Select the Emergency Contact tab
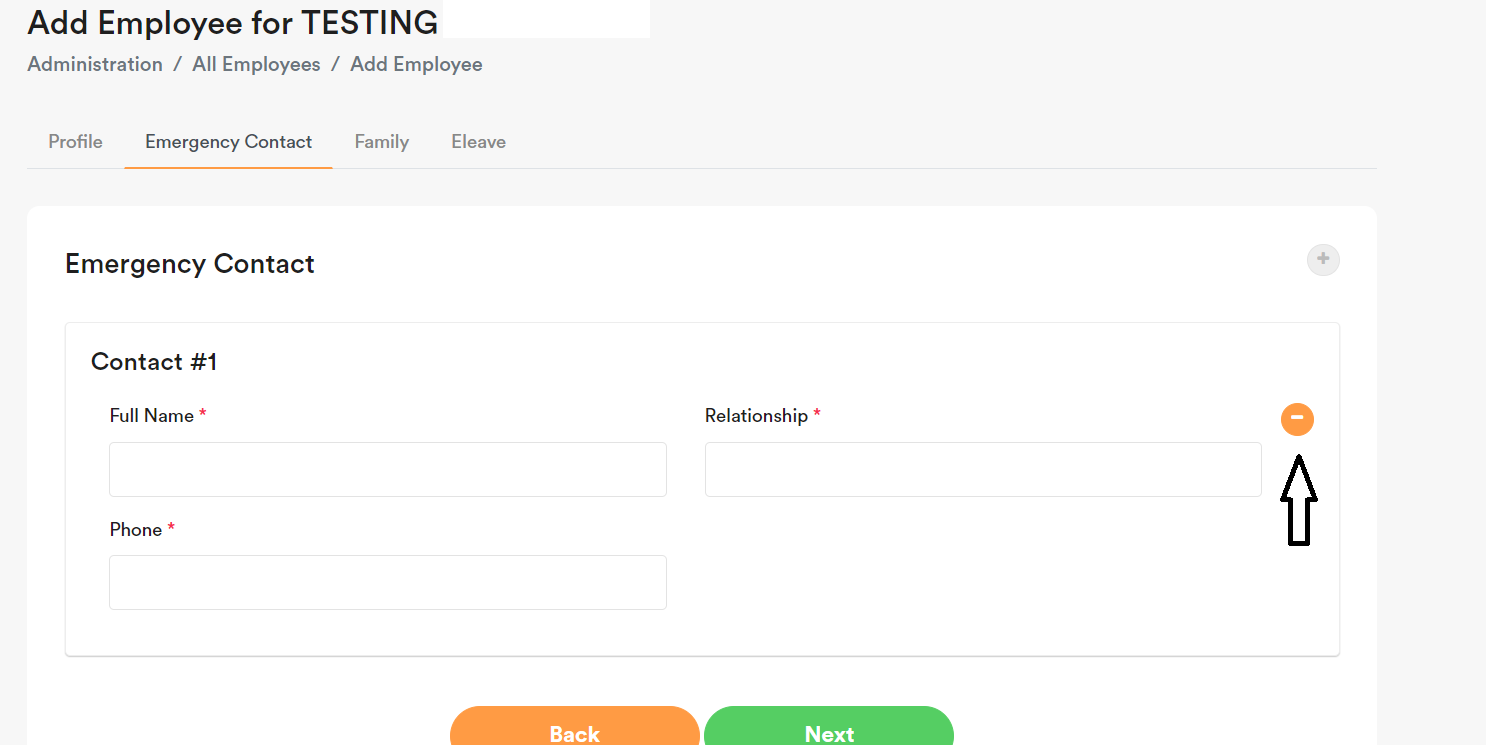Image resolution: width=1486 pixels, height=745 pixels. (x=228, y=142)
